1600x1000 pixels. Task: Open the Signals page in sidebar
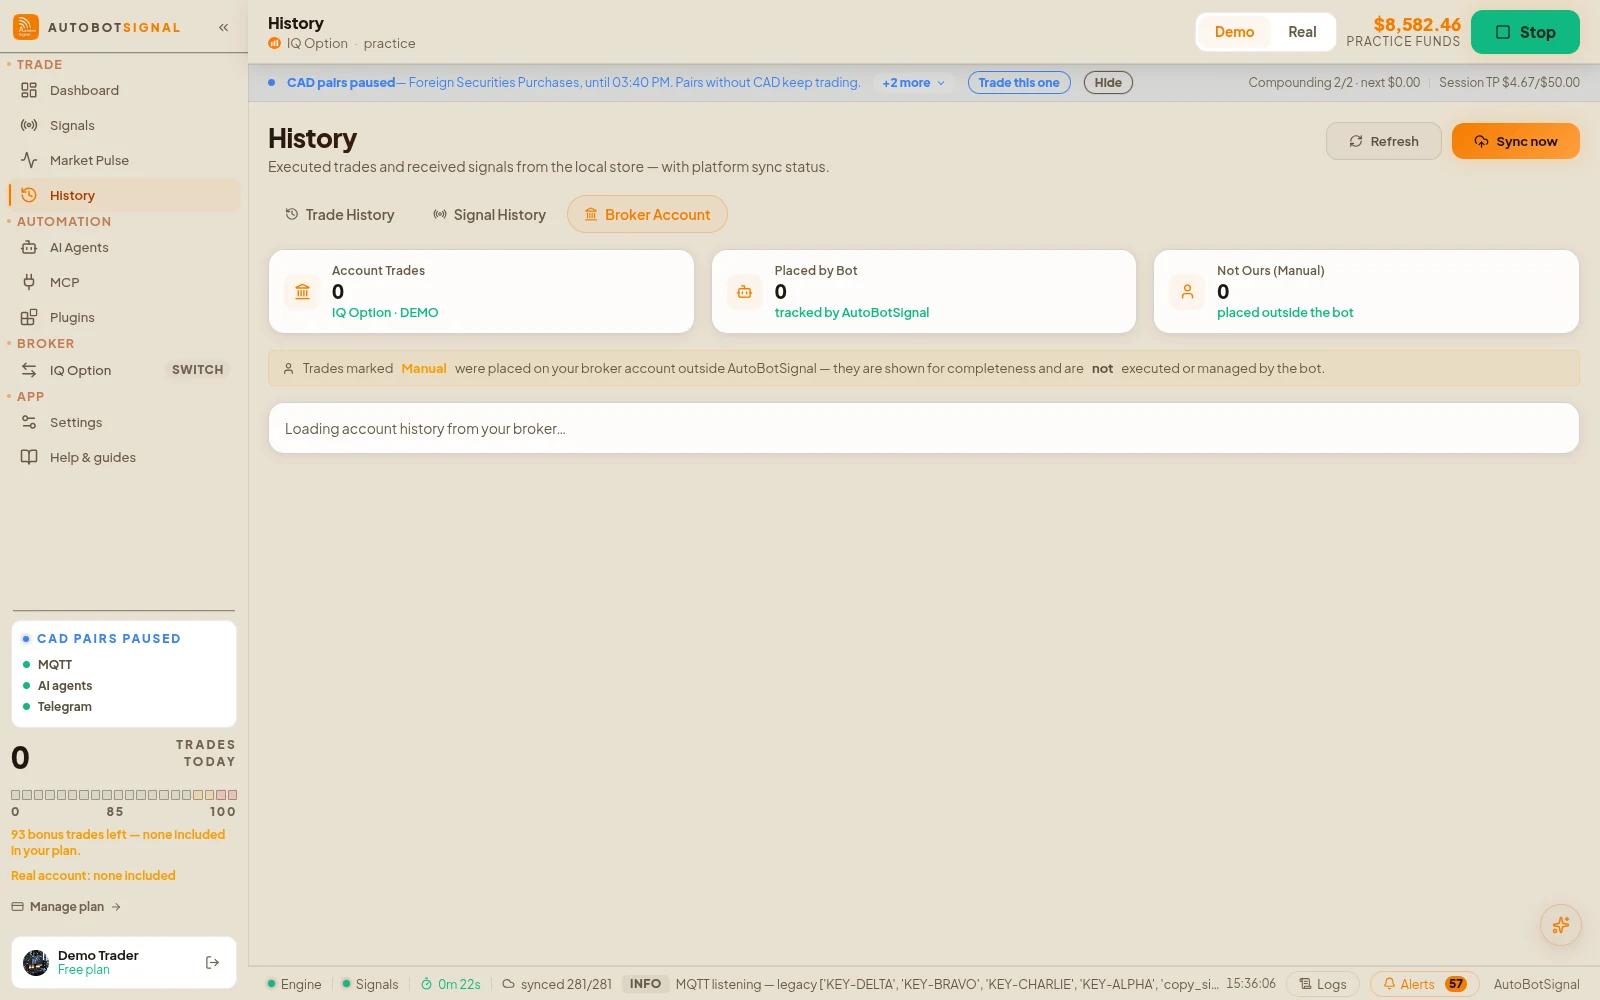pos(124,125)
